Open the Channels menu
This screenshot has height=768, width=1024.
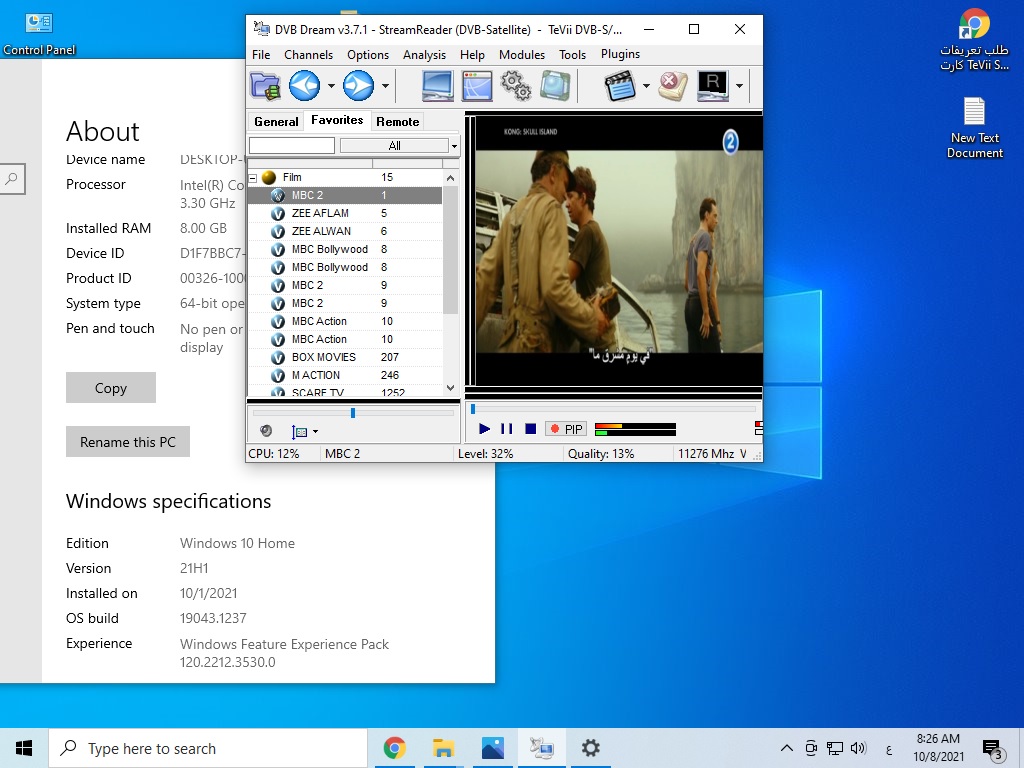pyautogui.click(x=308, y=55)
